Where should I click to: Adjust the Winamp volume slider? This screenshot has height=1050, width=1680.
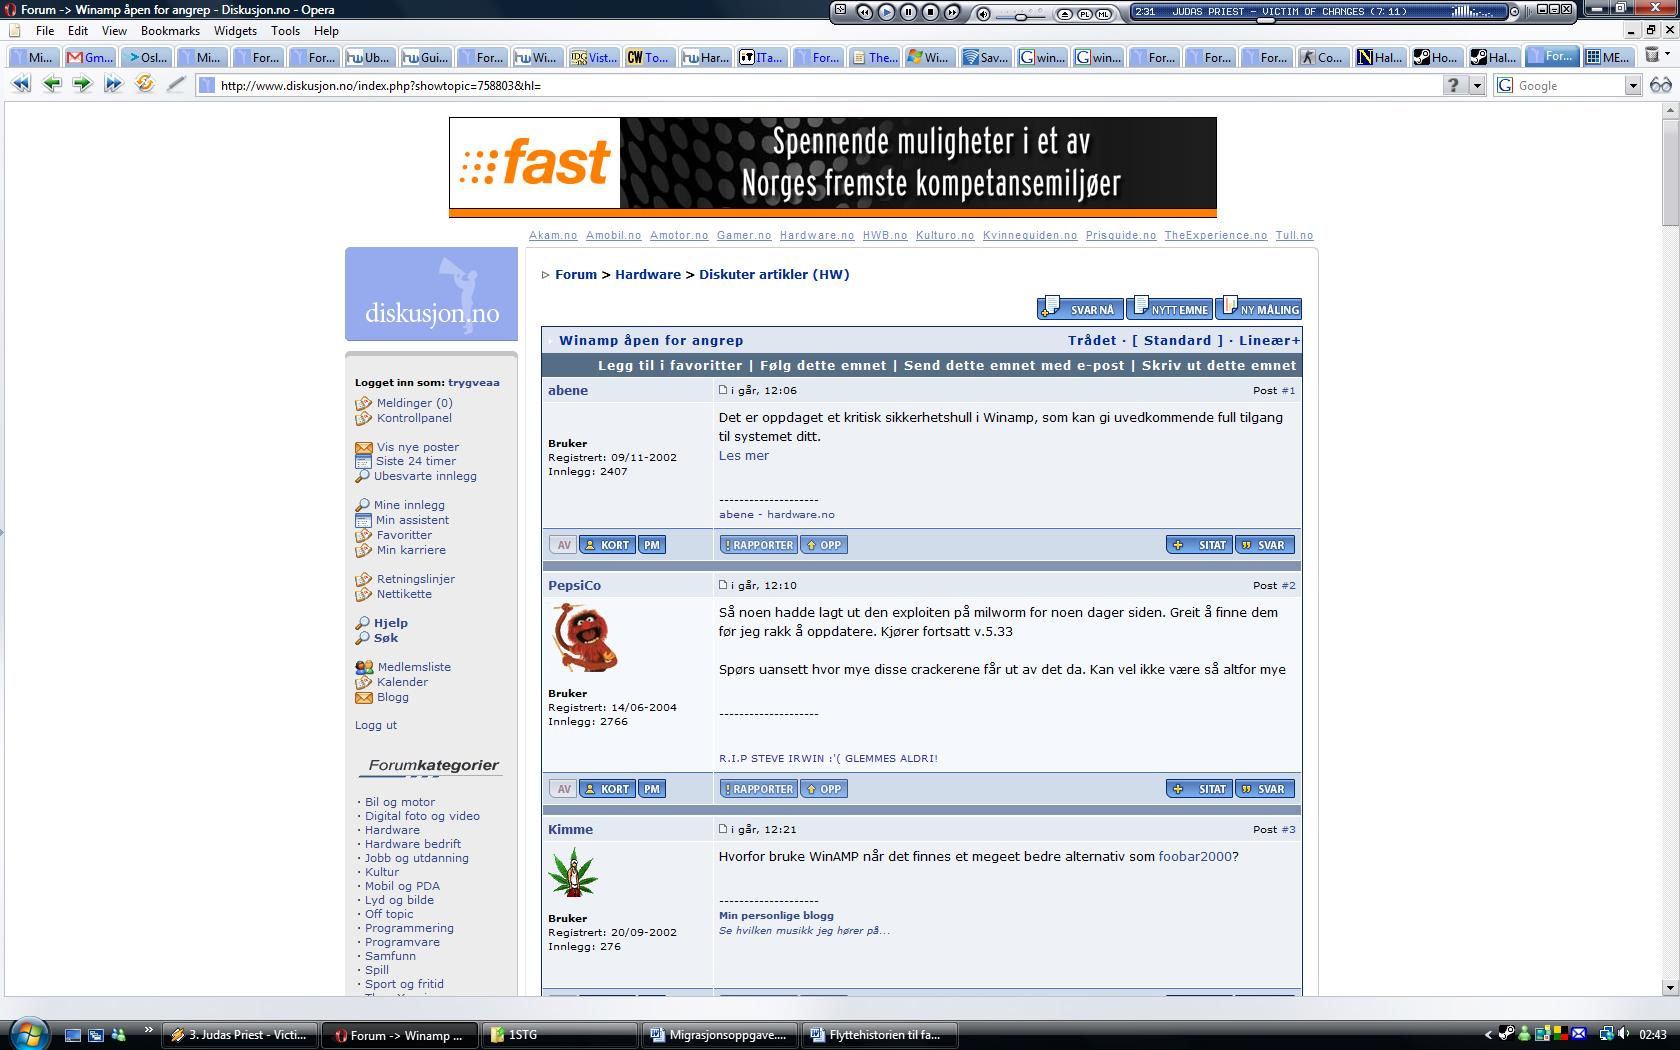click(x=1023, y=15)
